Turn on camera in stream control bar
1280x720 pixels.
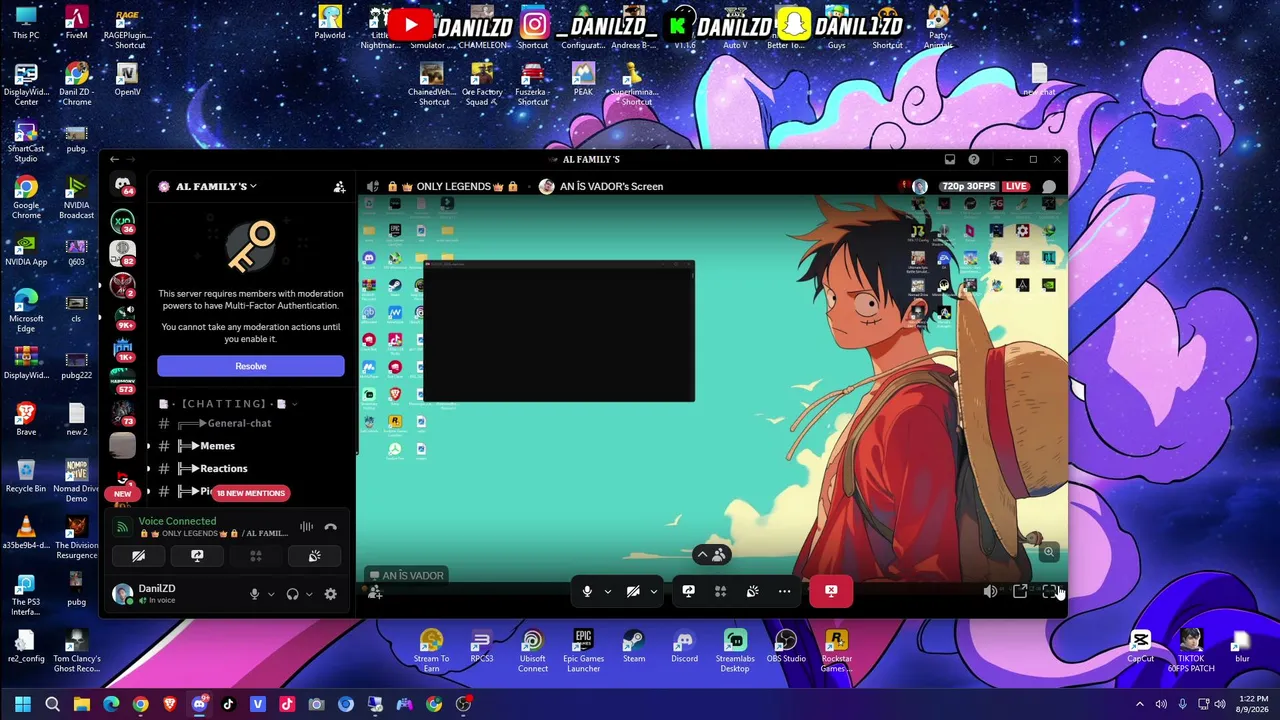(633, 591)
